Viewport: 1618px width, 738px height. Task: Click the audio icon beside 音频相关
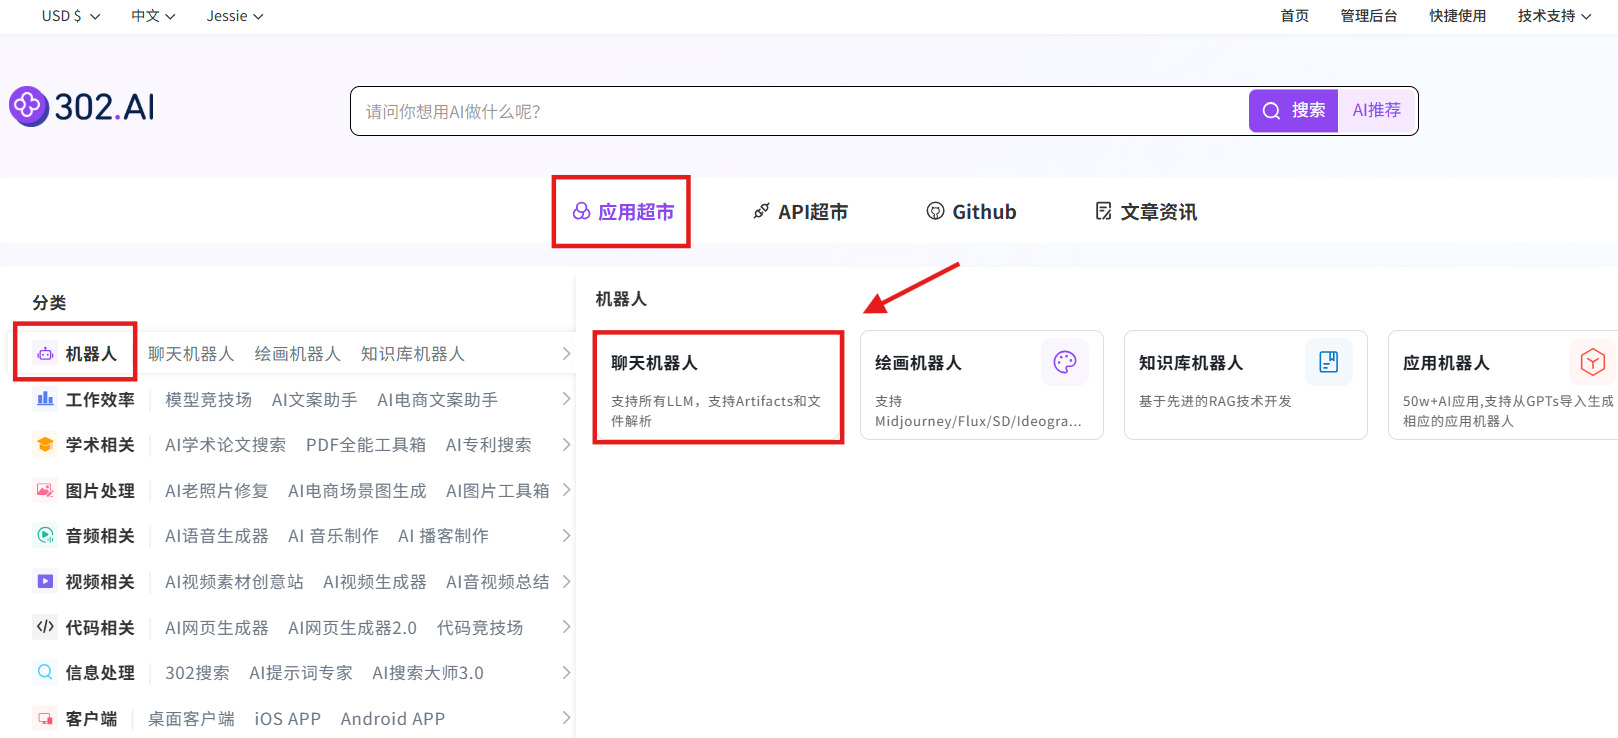45,535
